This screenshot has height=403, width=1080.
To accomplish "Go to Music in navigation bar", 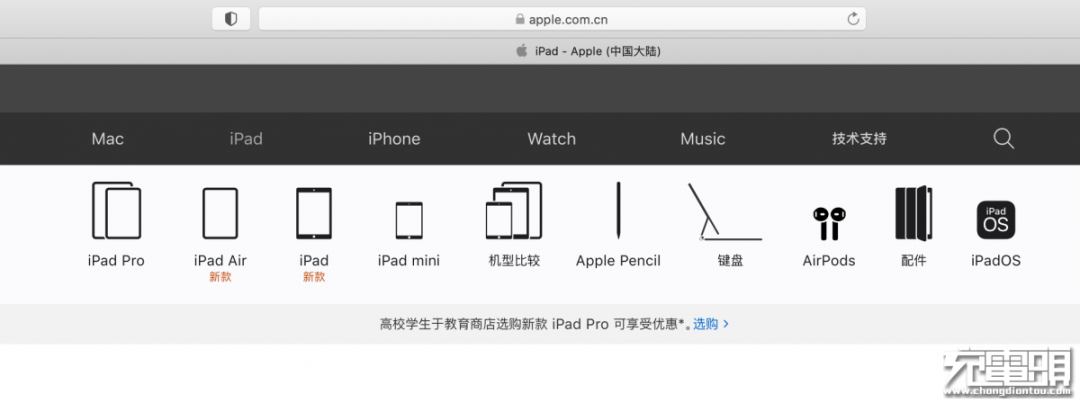I will (x=703, y=138).
